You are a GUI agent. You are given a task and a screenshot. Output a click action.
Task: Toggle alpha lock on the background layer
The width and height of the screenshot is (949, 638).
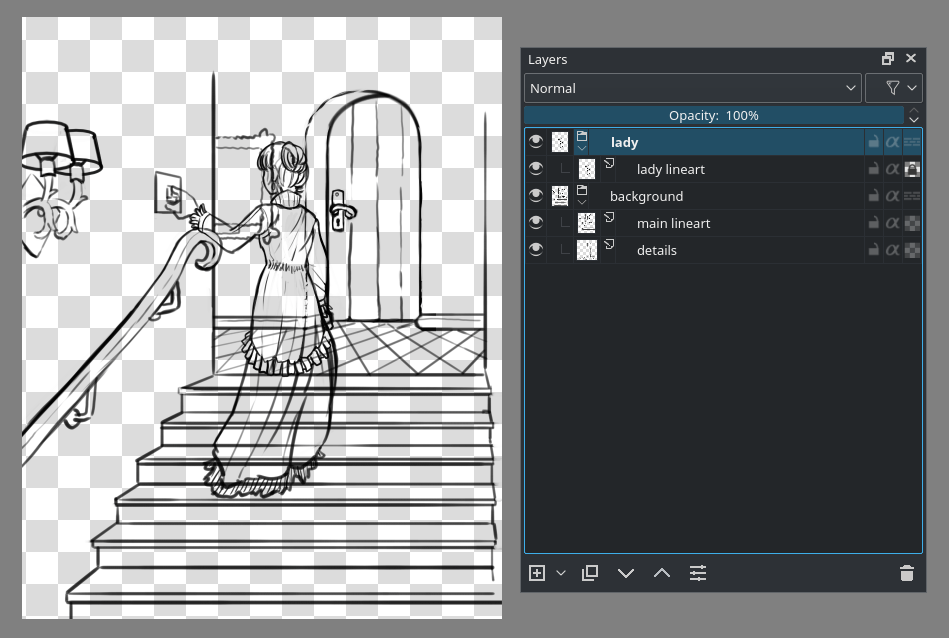(892, 196)
